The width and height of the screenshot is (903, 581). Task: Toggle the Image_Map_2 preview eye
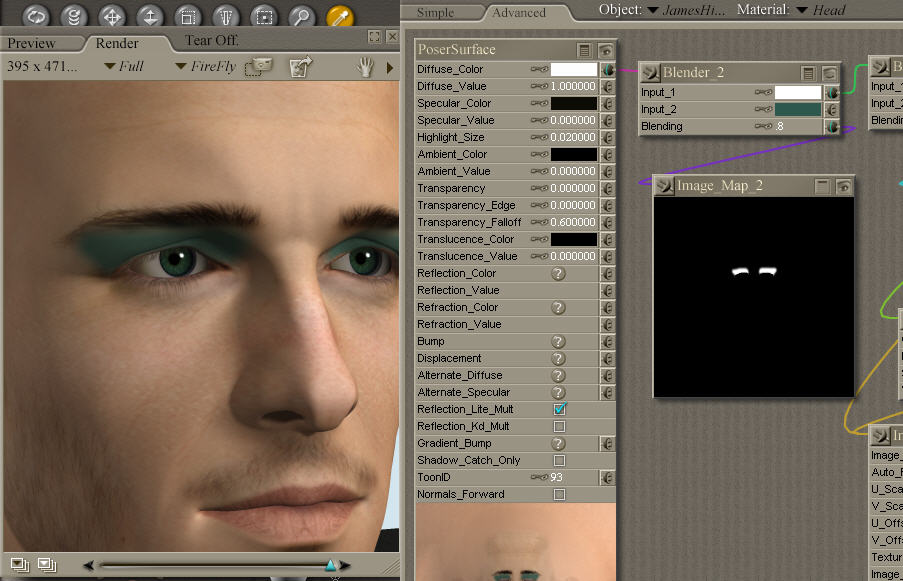(x=843, y=186)
